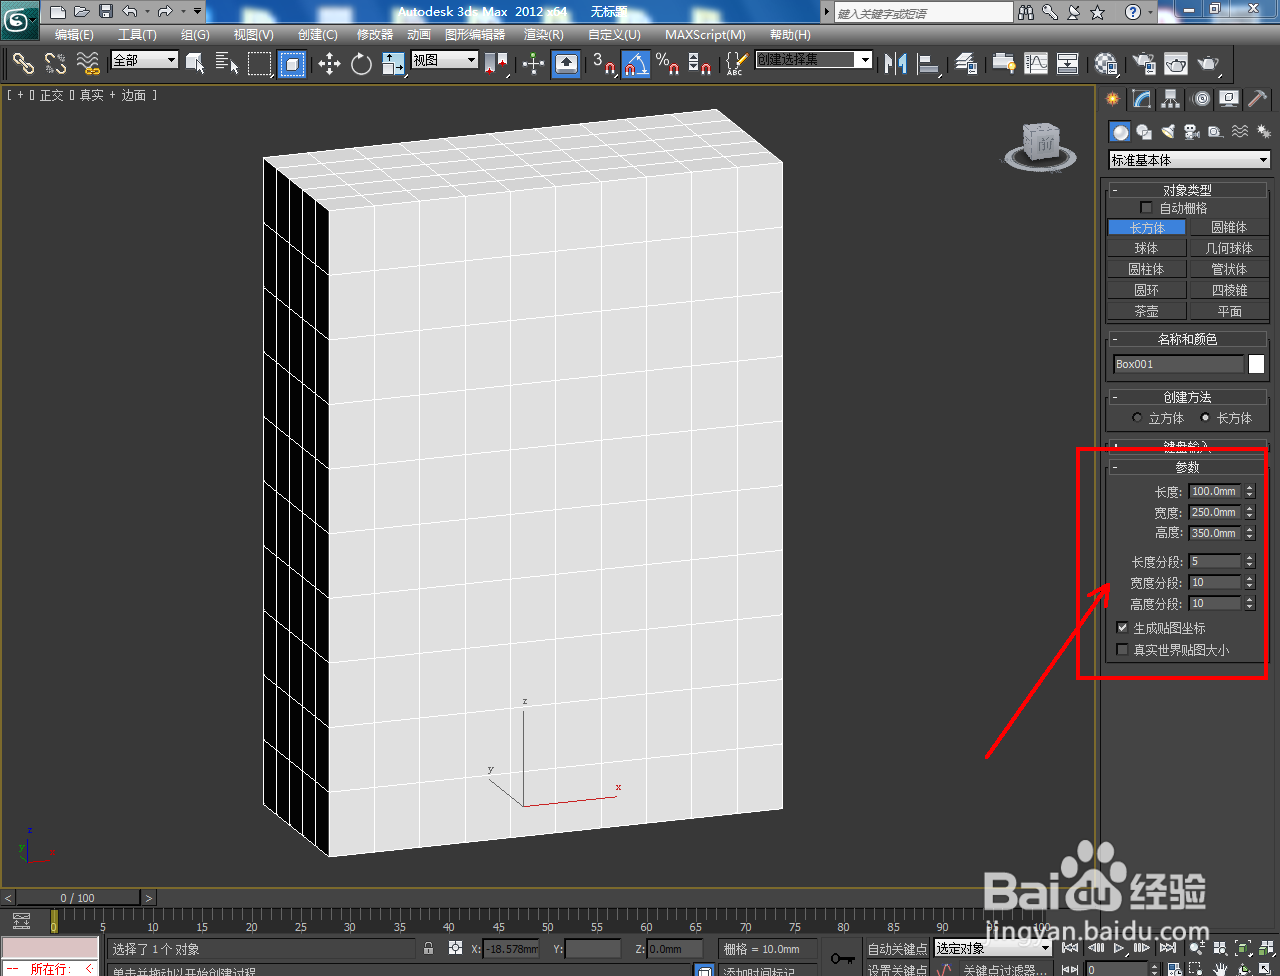Toggle the 自动关键点 auto key button
This screenshot has height=976, width=1280.
[897, 949]
